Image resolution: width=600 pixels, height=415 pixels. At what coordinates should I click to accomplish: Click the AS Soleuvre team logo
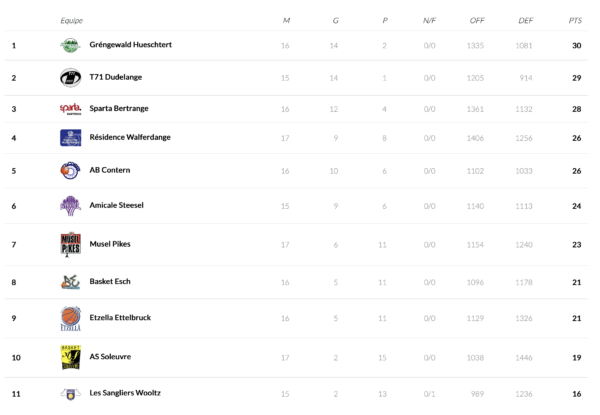click(x=70, y=356)
